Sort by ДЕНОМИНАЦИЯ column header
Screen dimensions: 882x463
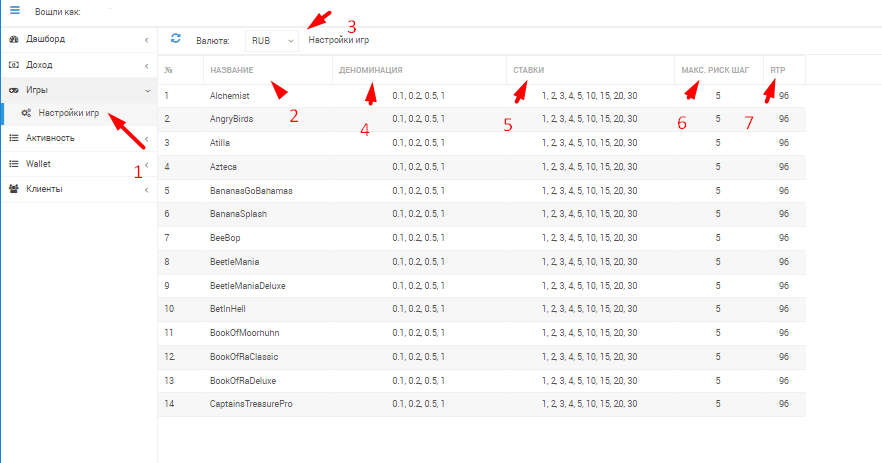[371, 70]
